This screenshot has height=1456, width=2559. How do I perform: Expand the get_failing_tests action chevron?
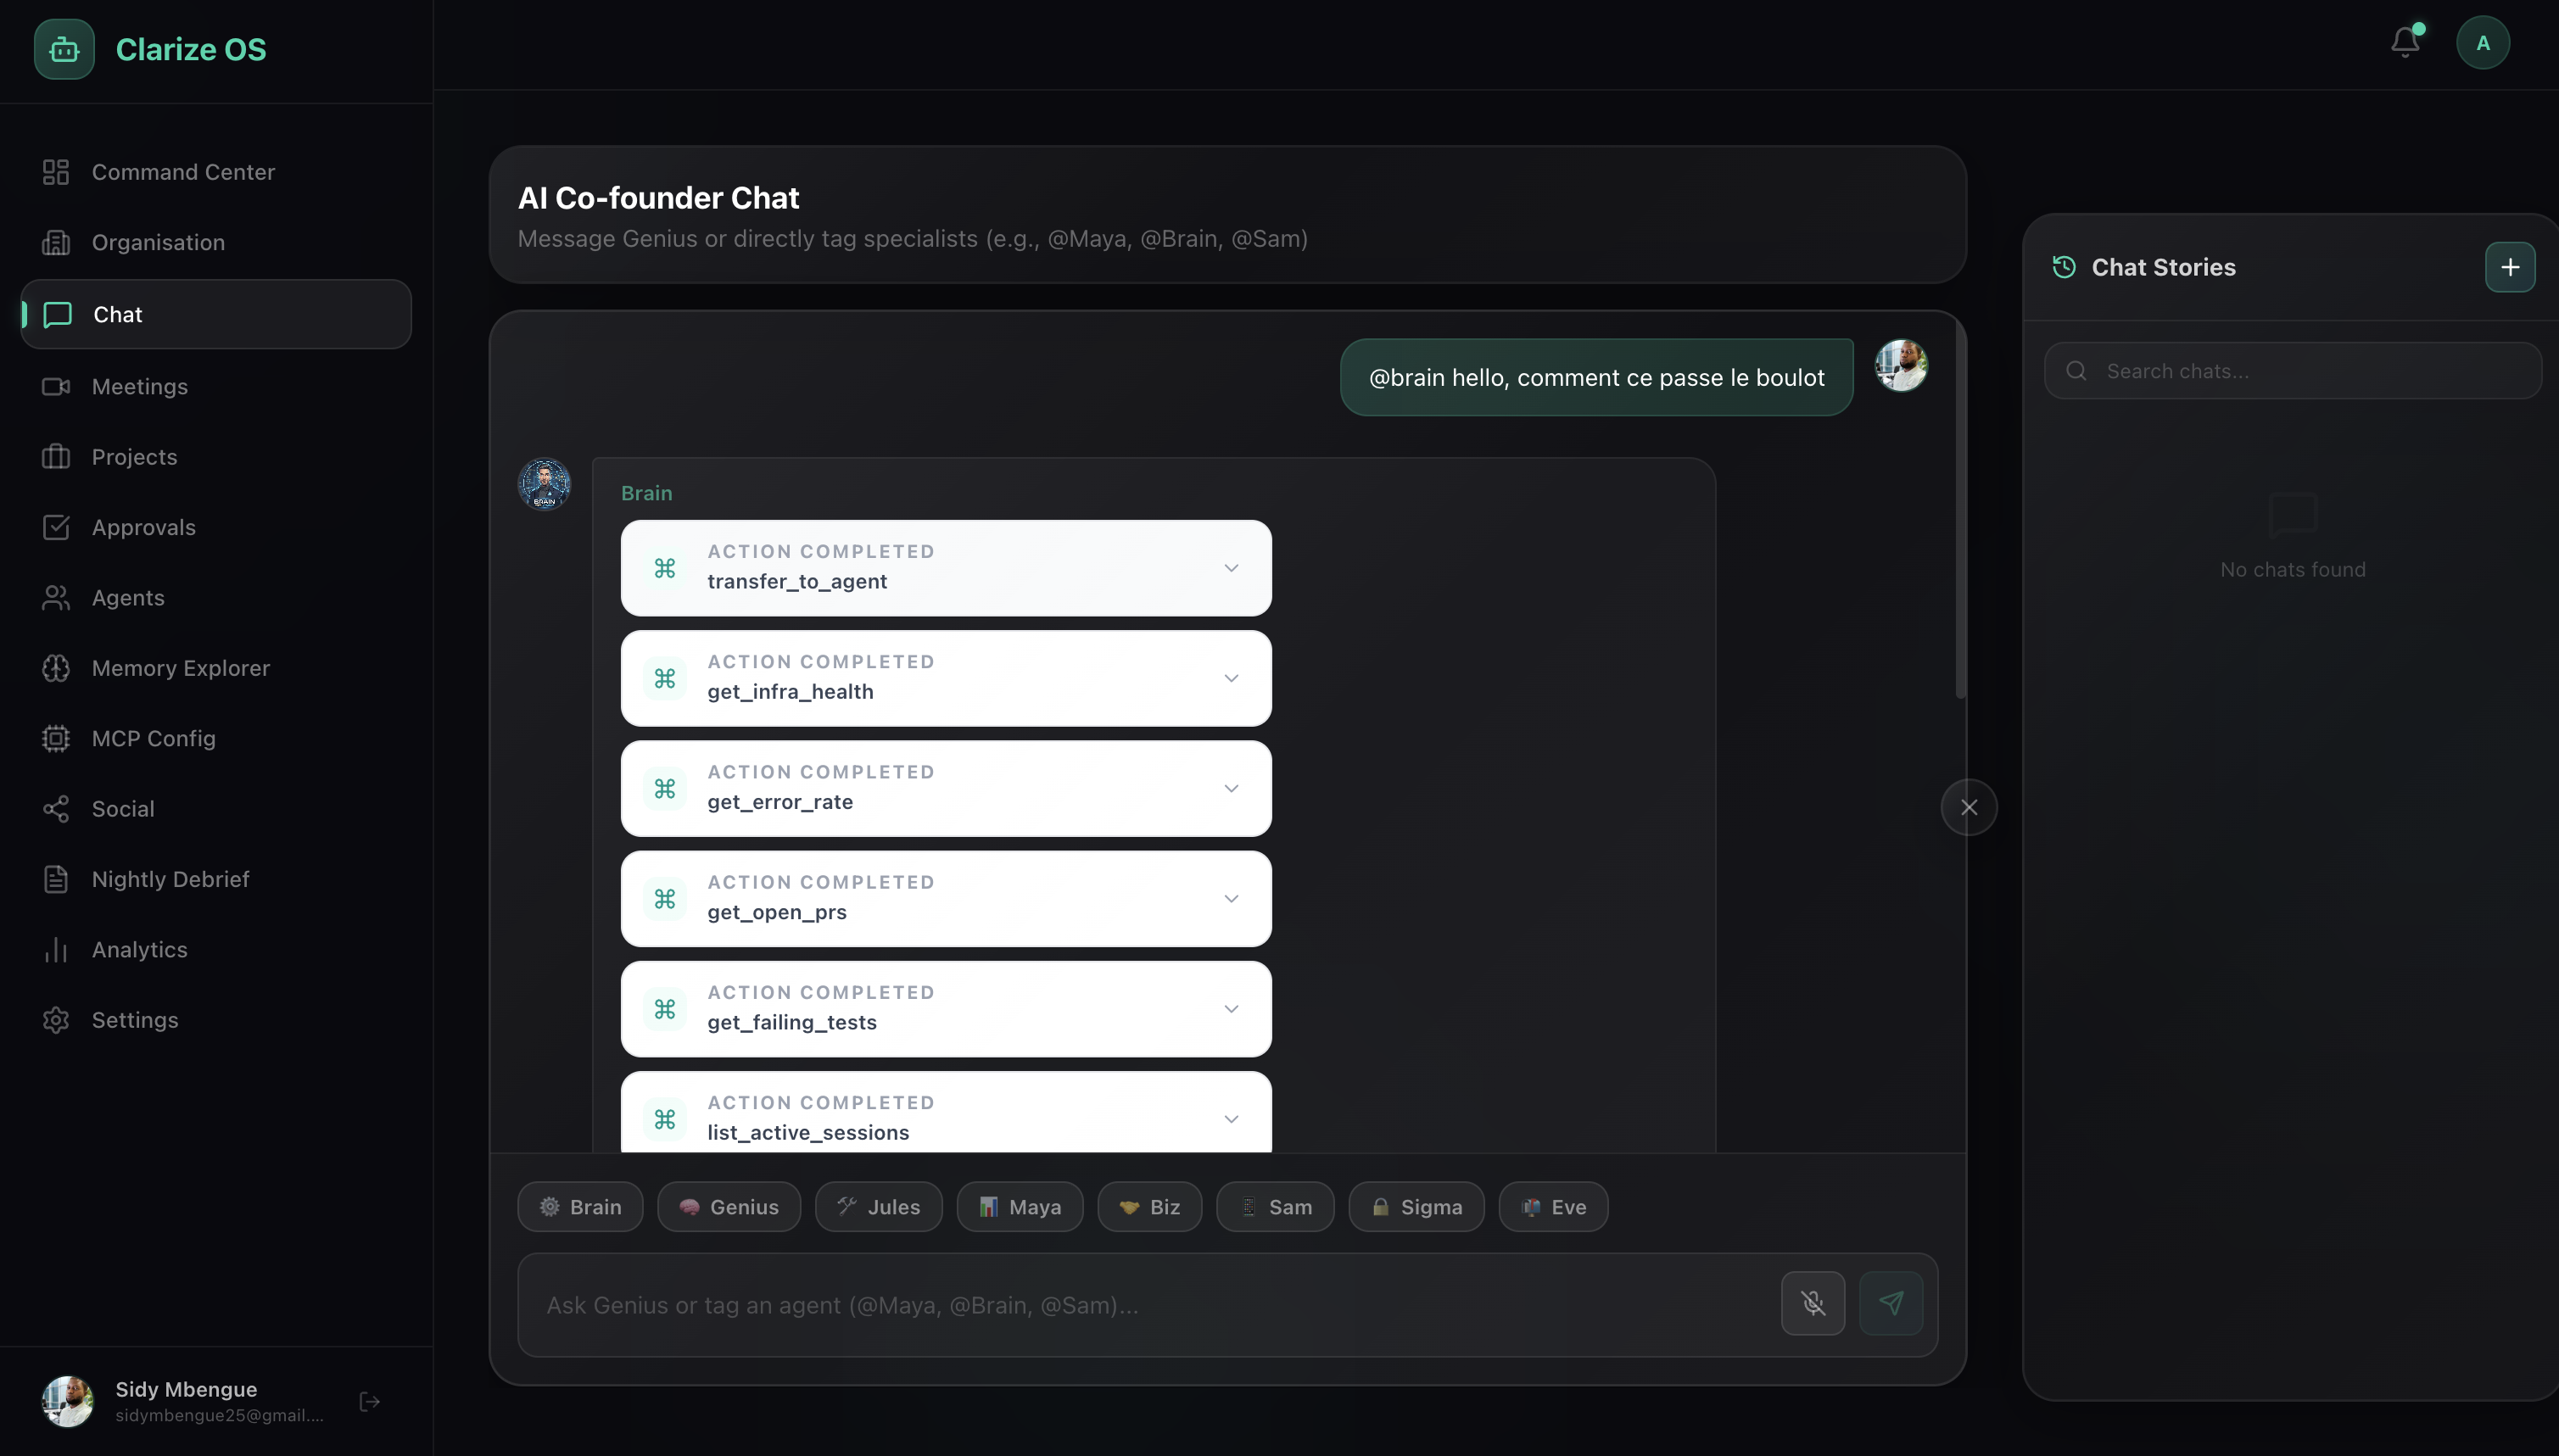[x=1231, y=1009]
